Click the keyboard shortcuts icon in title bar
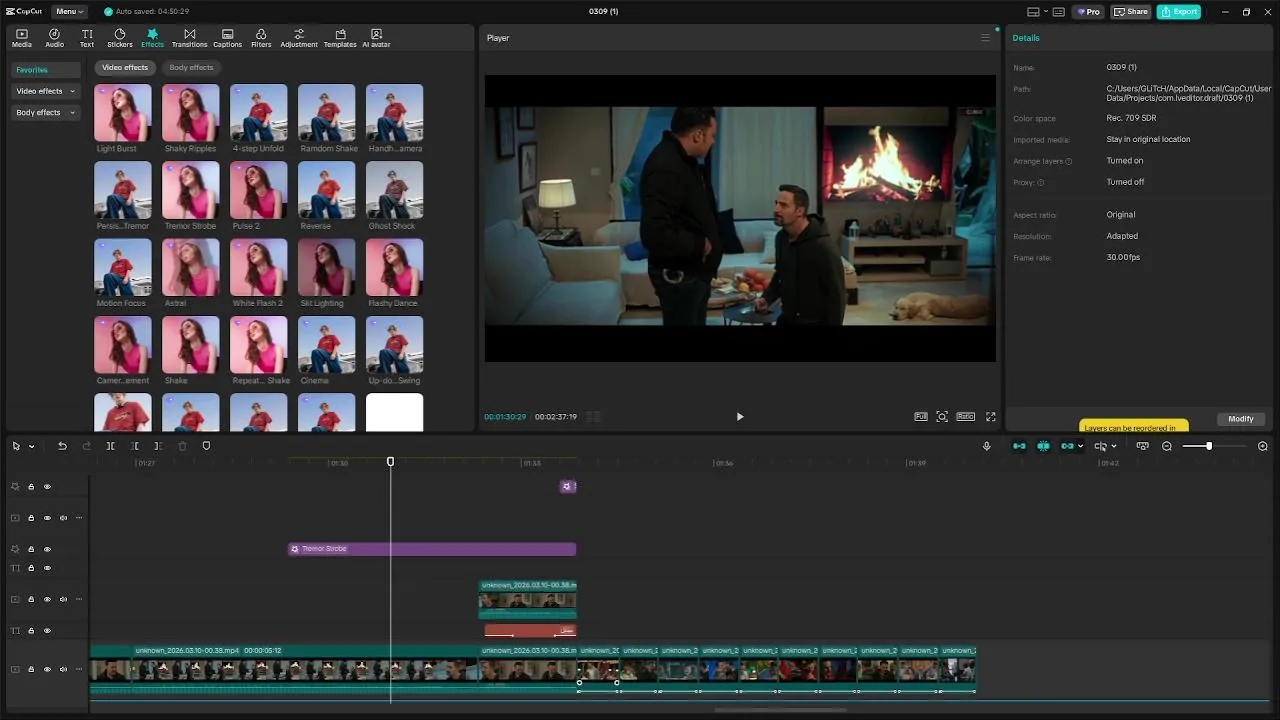1280x720 pixels. coord(1059,12)
